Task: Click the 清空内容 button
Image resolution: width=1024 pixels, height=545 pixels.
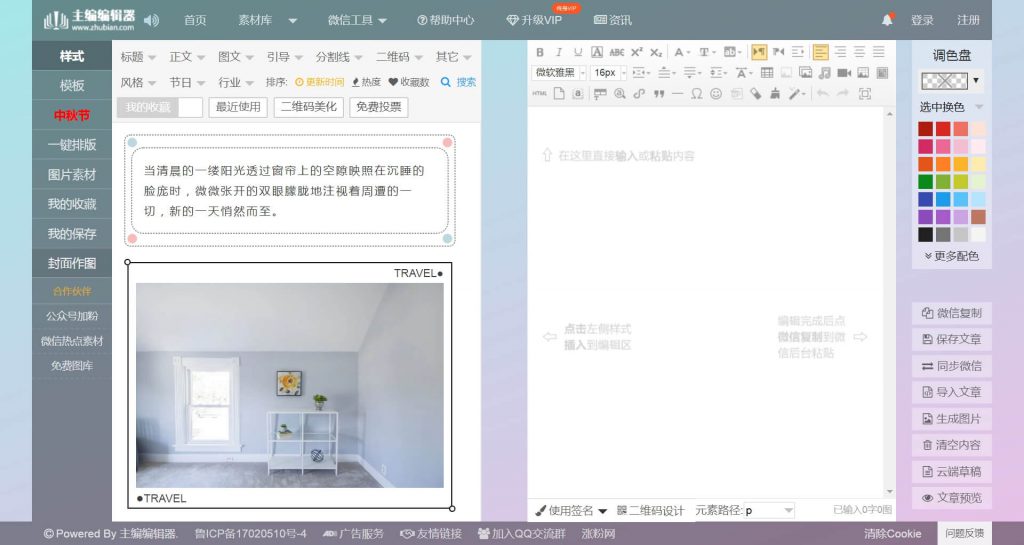Action: pos(952,445)
